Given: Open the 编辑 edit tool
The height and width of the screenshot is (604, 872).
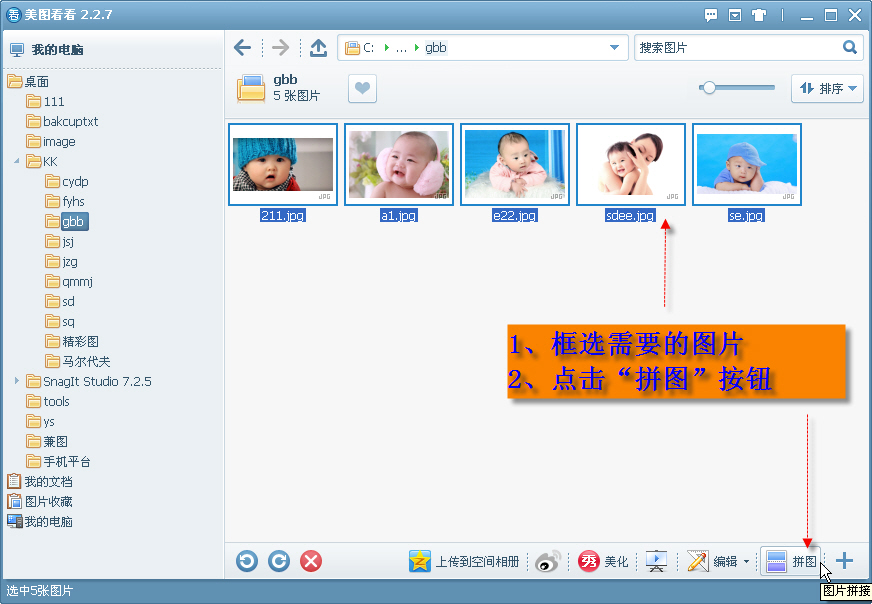Looking at the screenshot, I should pyautogui.click(x=712, y=561).
